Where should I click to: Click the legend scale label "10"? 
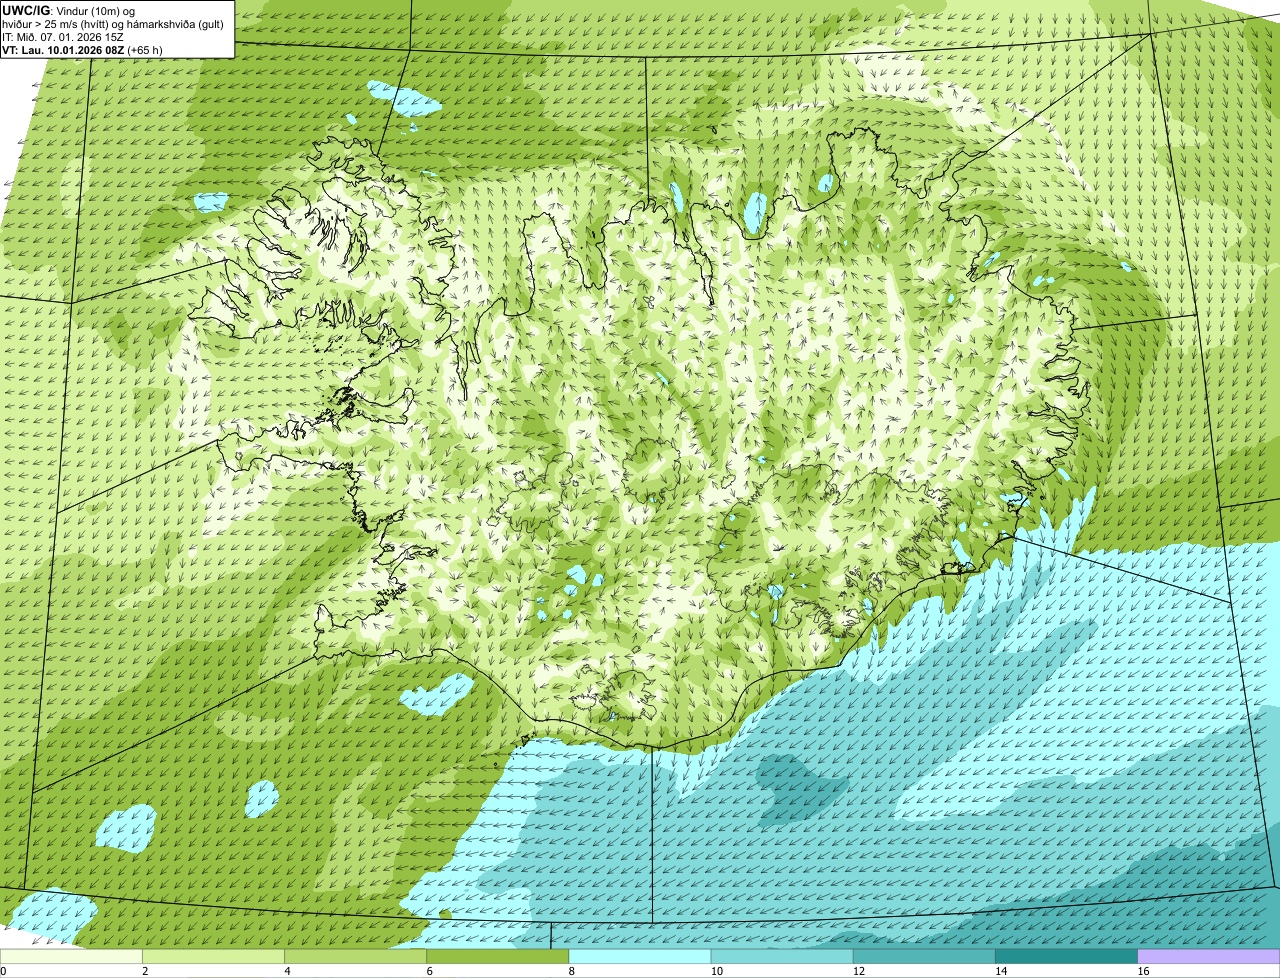point(716,971)
